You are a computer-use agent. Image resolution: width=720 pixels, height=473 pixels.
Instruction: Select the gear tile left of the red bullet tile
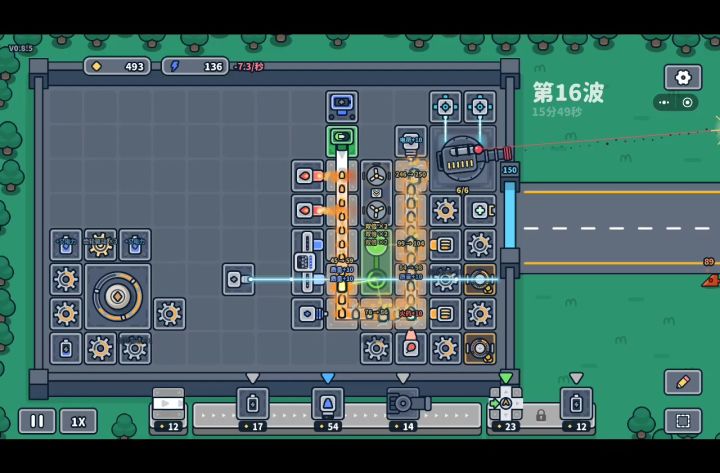[x=376, y=349]
